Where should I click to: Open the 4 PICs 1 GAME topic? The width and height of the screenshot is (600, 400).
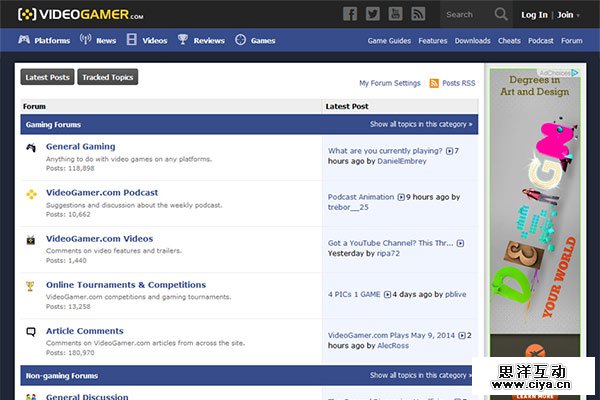354,294
